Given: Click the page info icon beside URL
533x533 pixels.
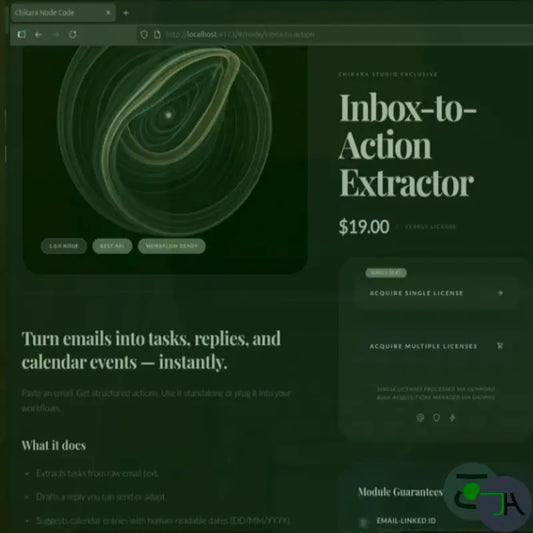Looking at the screenshot, I should pyautogui.click(x=157, y=34).
